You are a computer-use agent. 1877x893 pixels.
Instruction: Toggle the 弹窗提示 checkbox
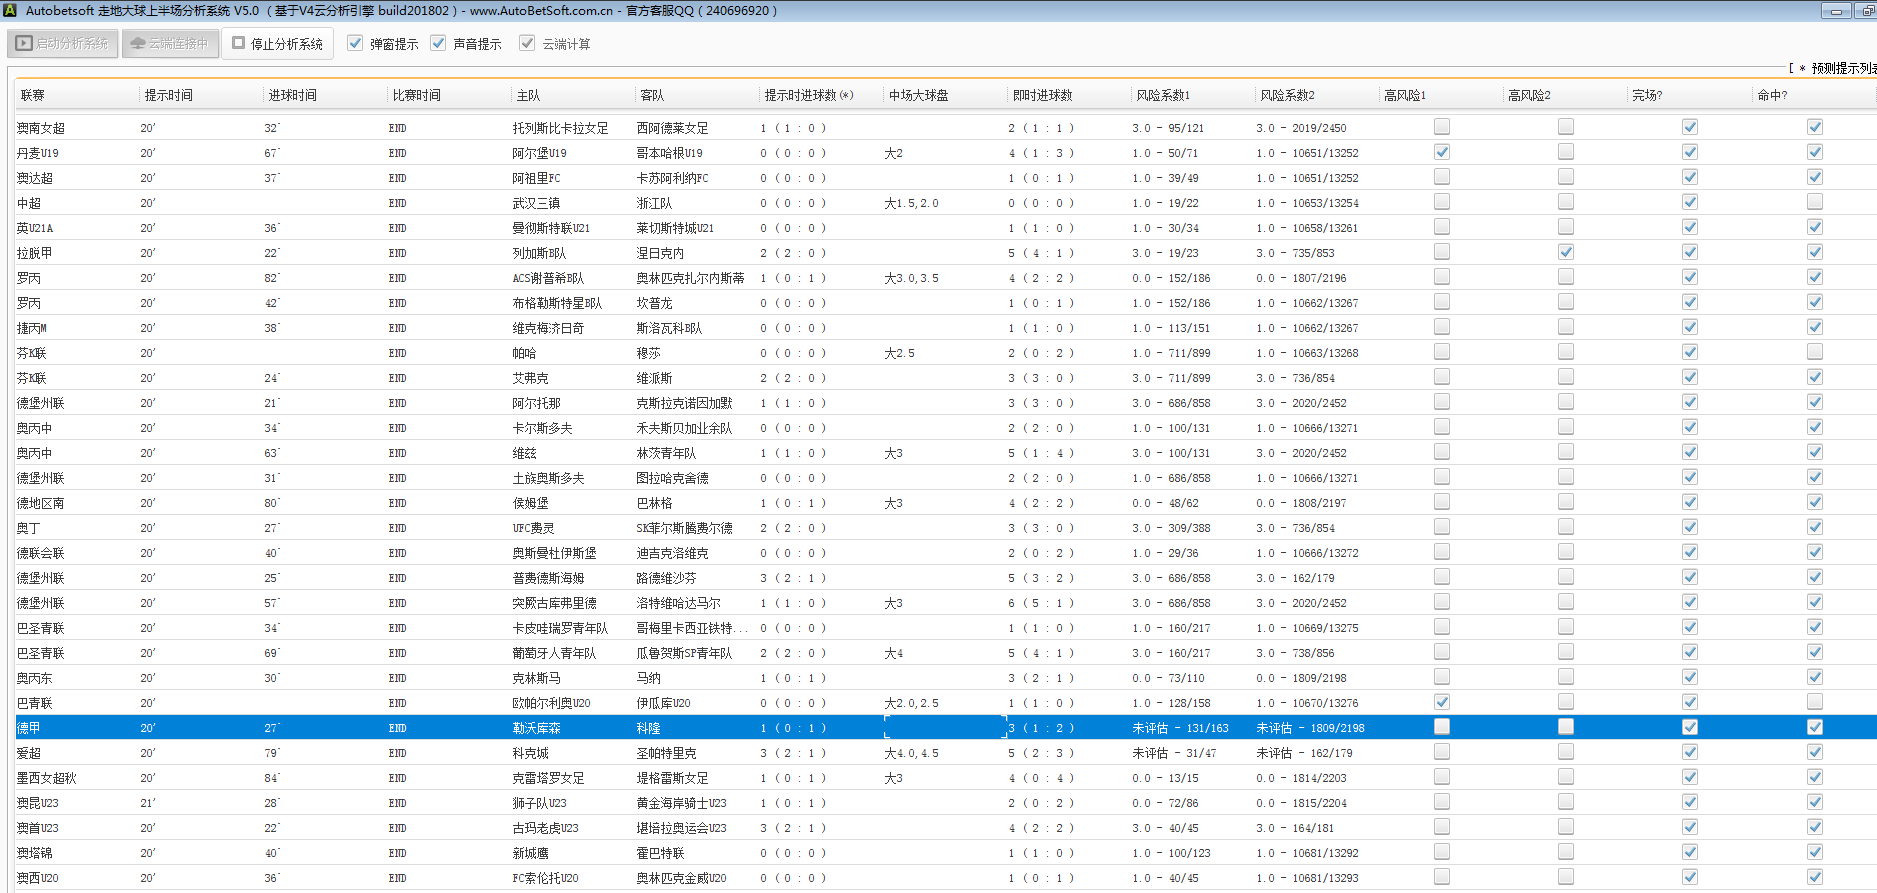pyautogui.click(x=355, y=43)
